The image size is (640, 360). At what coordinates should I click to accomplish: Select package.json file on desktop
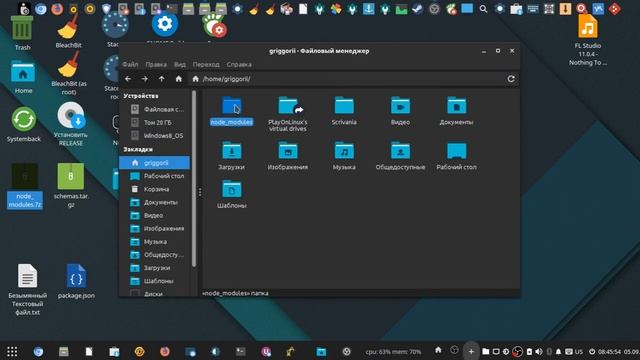76,282
